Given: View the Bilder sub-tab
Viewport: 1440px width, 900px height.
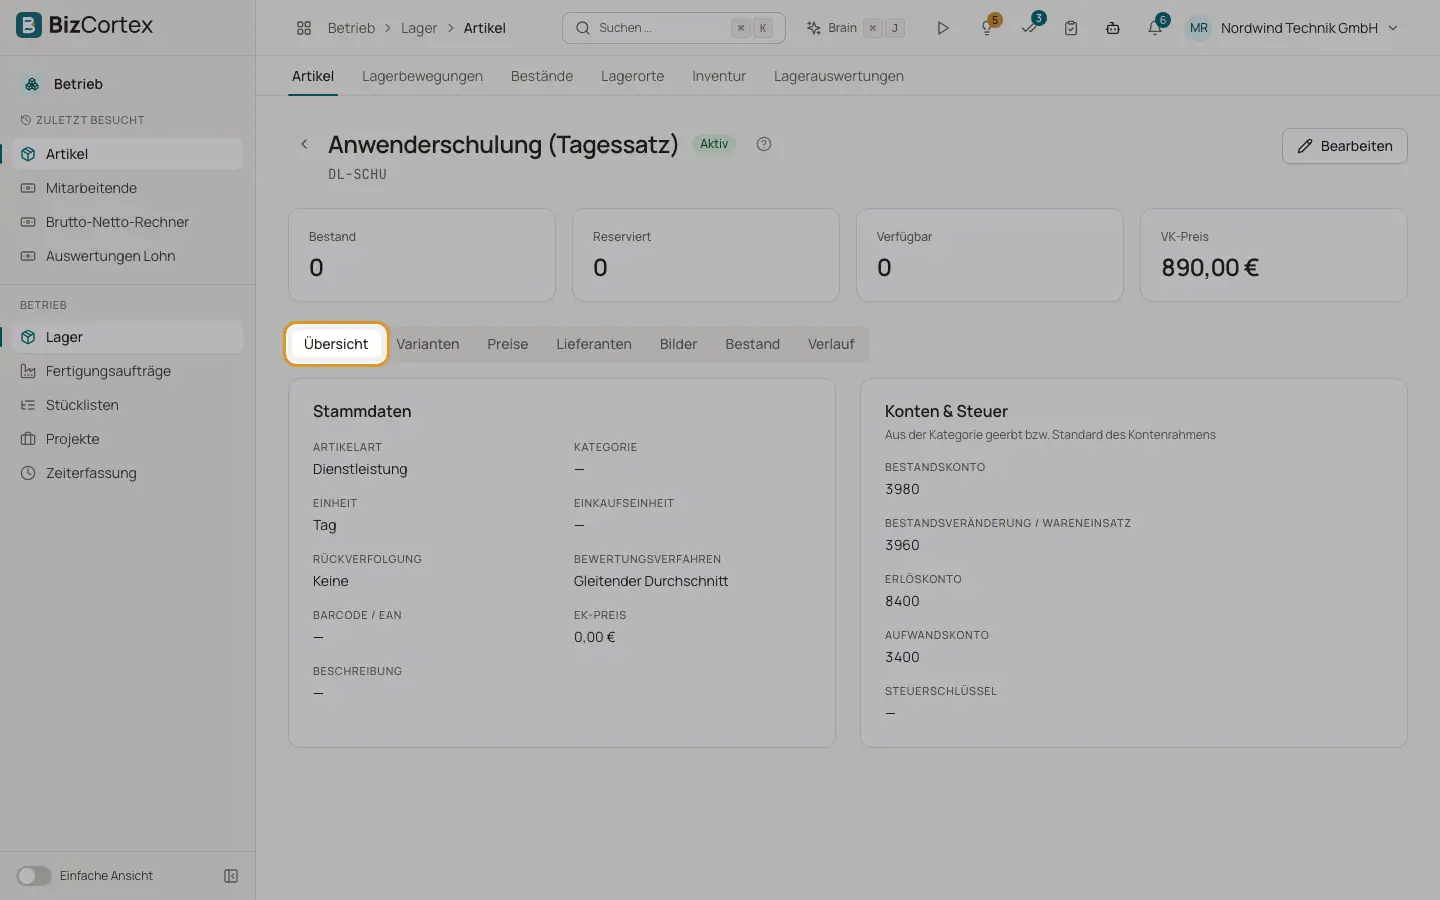Looking at the screenshot, I should (x=678, y=344).
